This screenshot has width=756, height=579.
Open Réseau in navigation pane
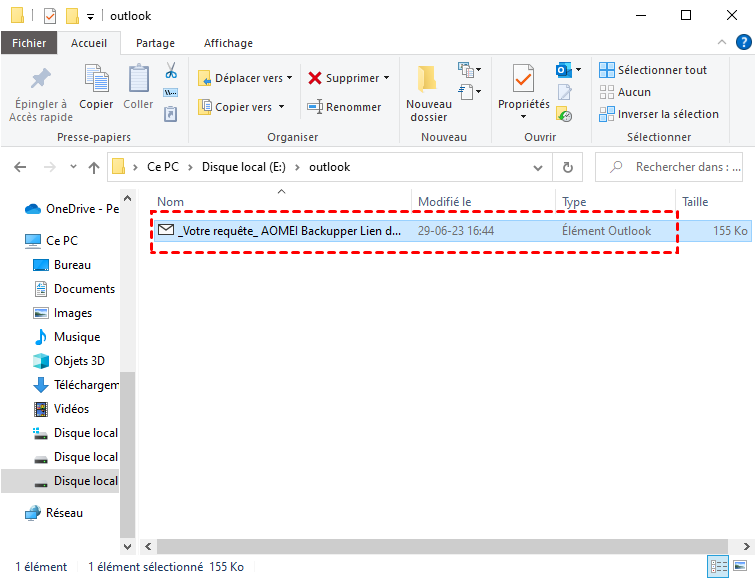pyautogui.click(x=54, y=512)
